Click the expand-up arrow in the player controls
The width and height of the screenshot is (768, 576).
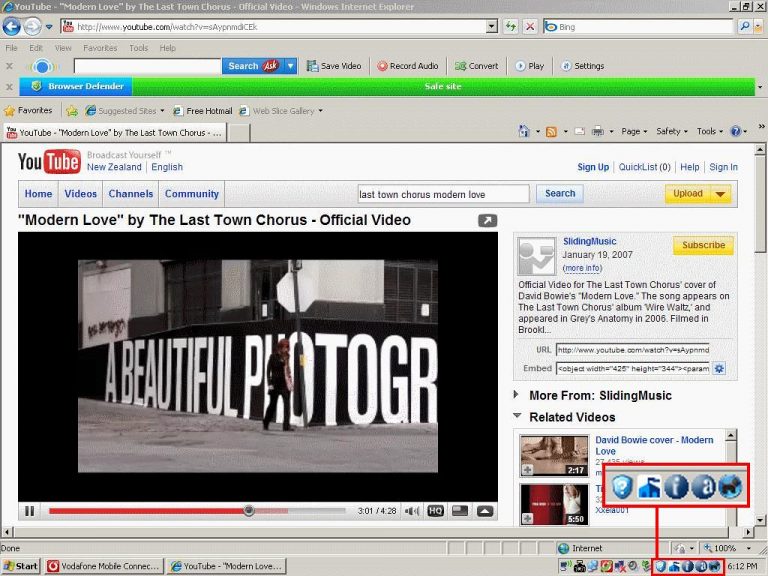click(x=485, y=511)
